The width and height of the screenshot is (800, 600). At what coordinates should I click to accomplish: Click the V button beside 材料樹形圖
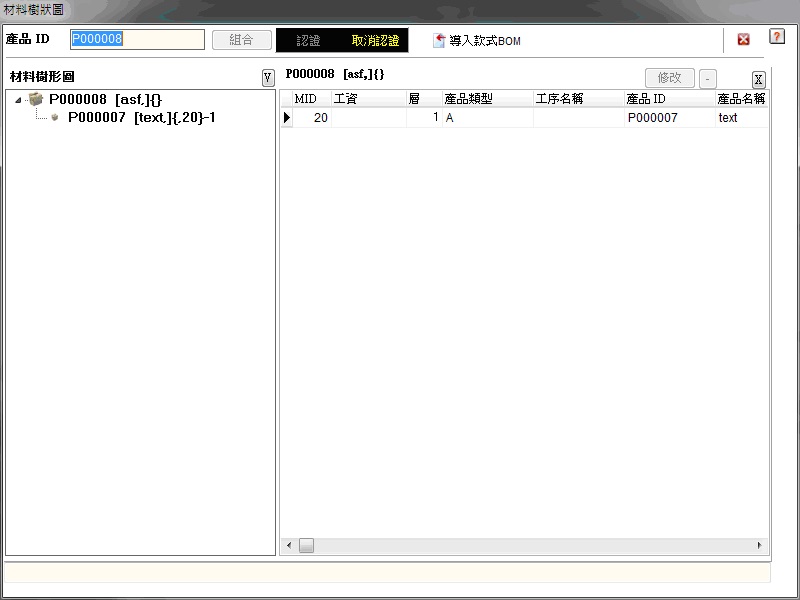point(268,78)
